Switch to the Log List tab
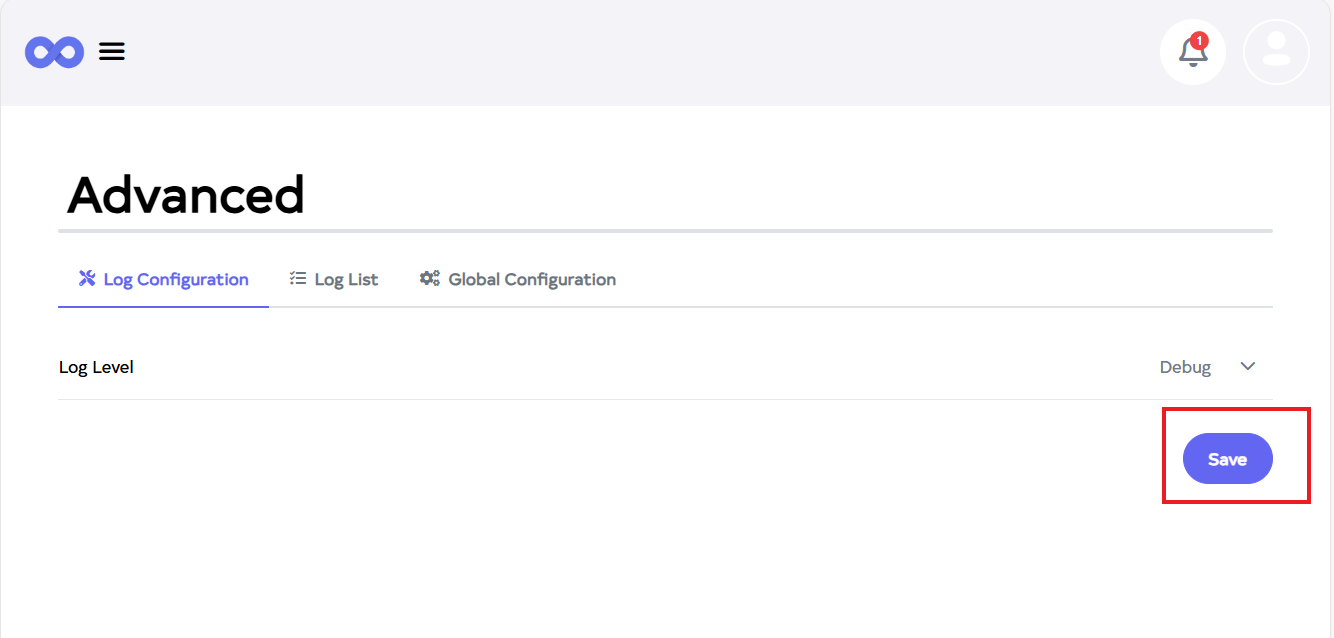The width and height of the screenshot is (1334, 638). [346, 280]
